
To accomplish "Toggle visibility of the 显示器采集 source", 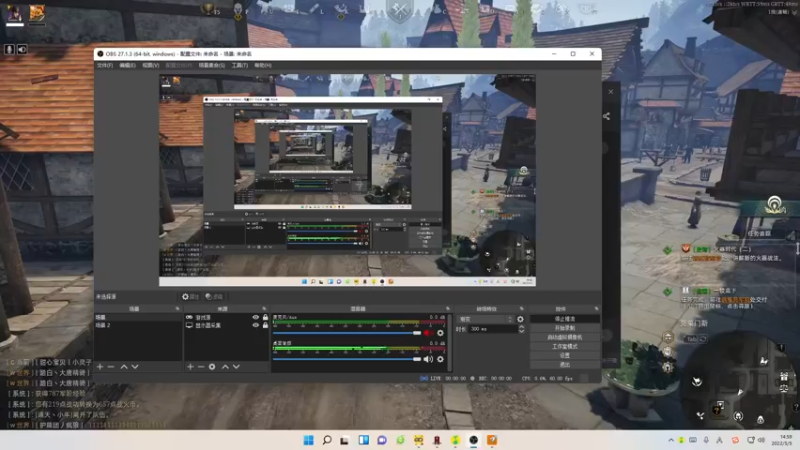I will [x=256, y=325].
